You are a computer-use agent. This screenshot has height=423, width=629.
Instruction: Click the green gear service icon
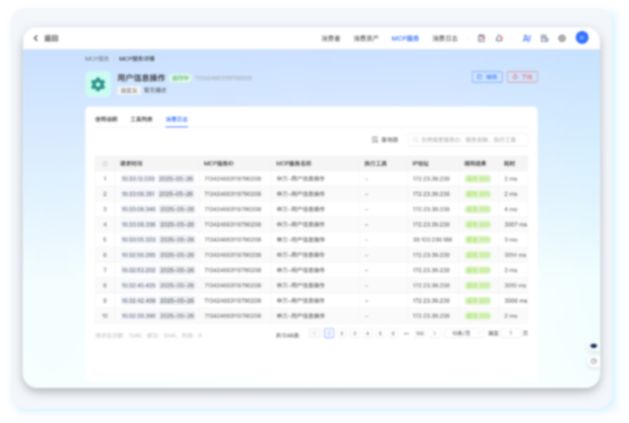point(98,84)
